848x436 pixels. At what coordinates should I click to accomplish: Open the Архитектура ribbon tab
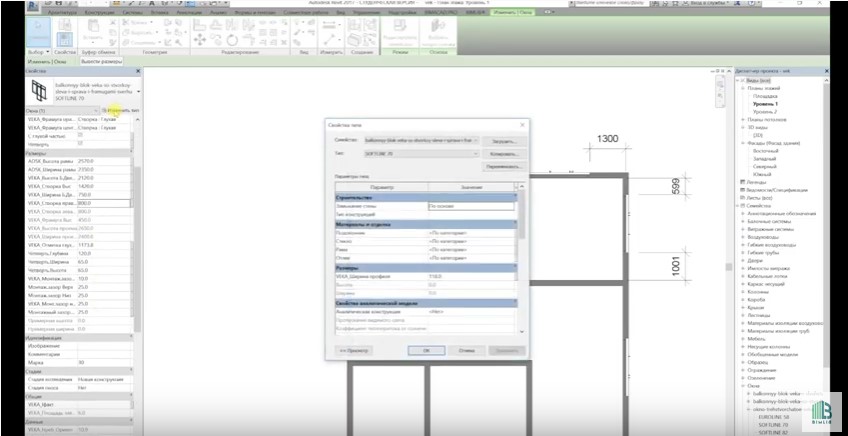[x=62, y=12]
